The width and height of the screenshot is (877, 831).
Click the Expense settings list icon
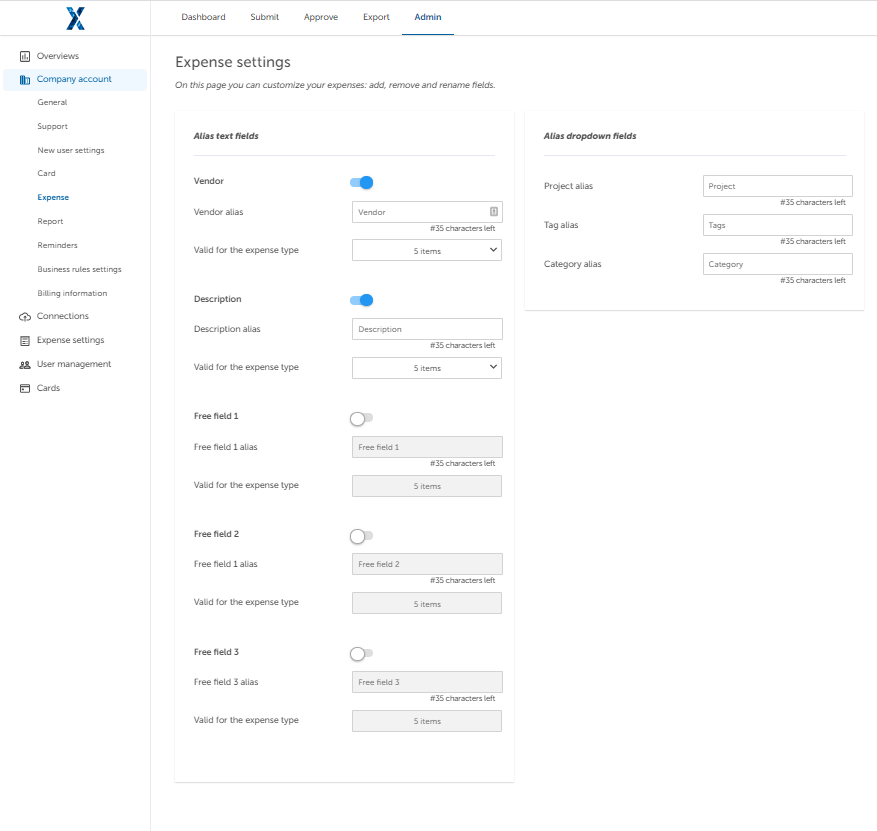[25, 341]
